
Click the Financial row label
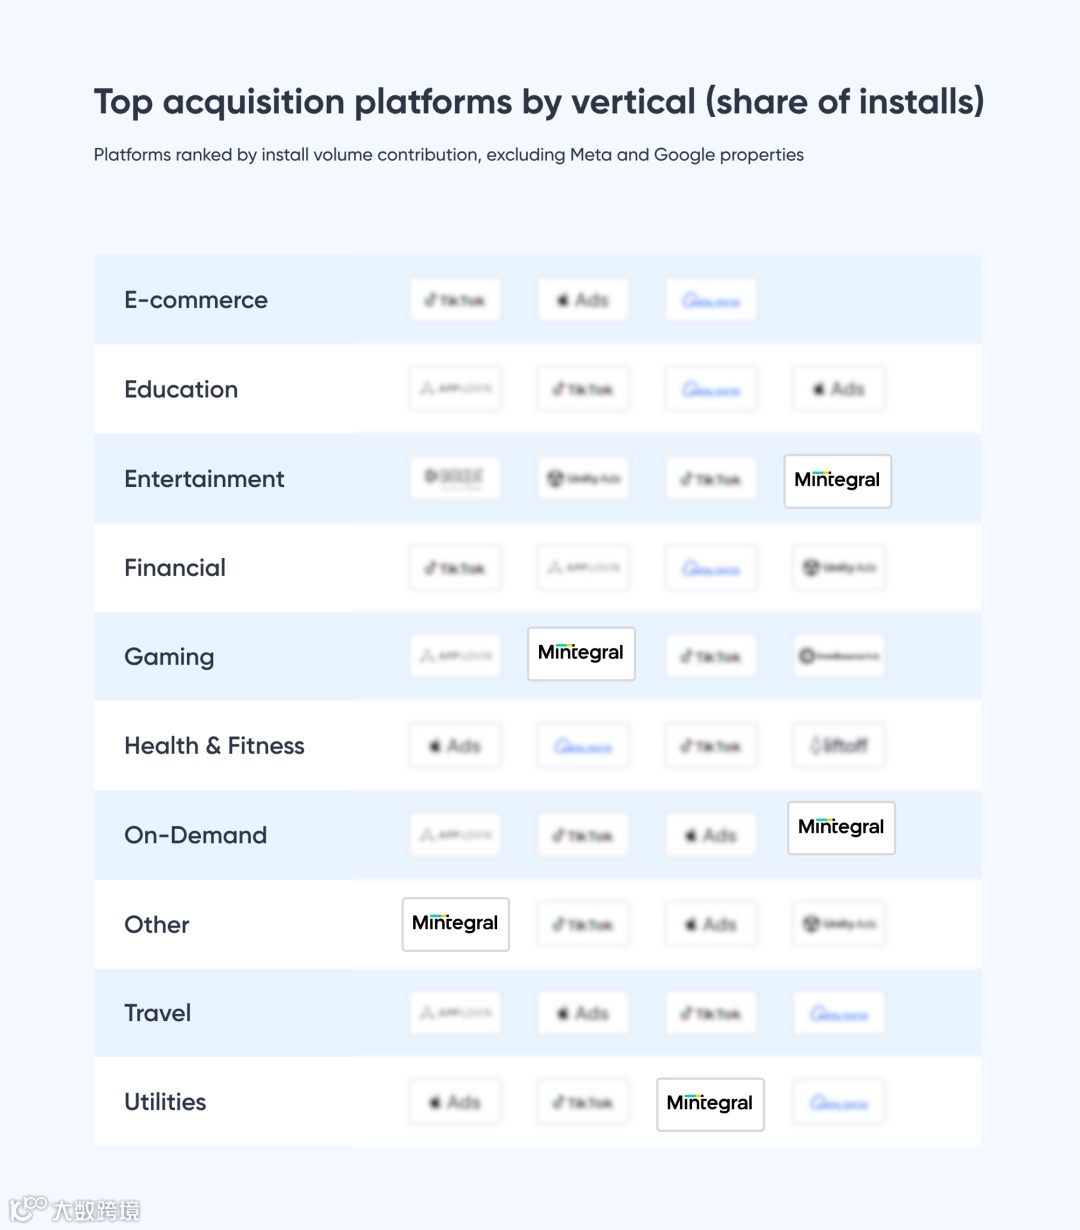click(x=175, y=568)
